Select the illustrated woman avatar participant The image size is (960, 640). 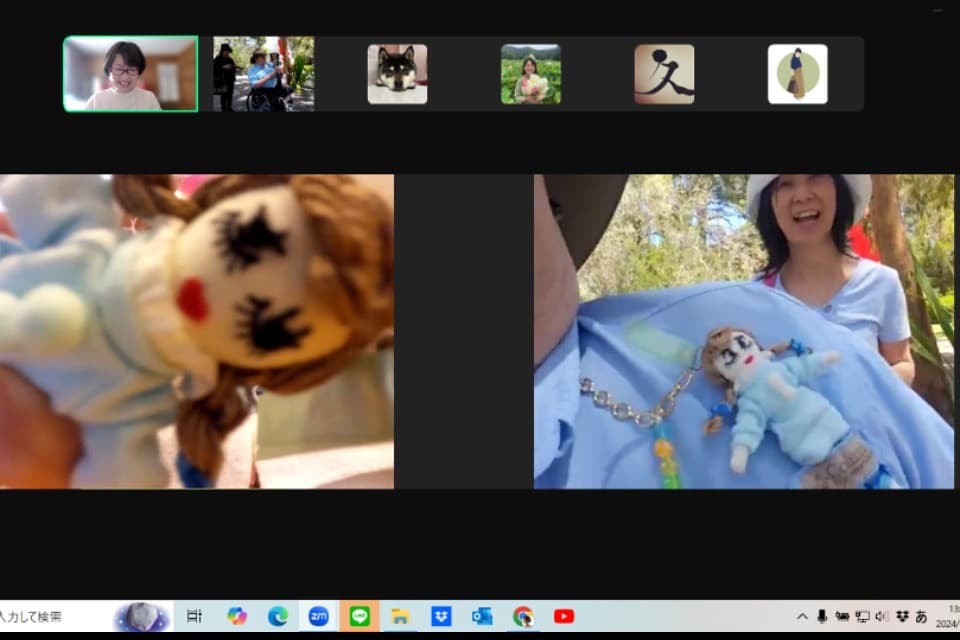798,74
